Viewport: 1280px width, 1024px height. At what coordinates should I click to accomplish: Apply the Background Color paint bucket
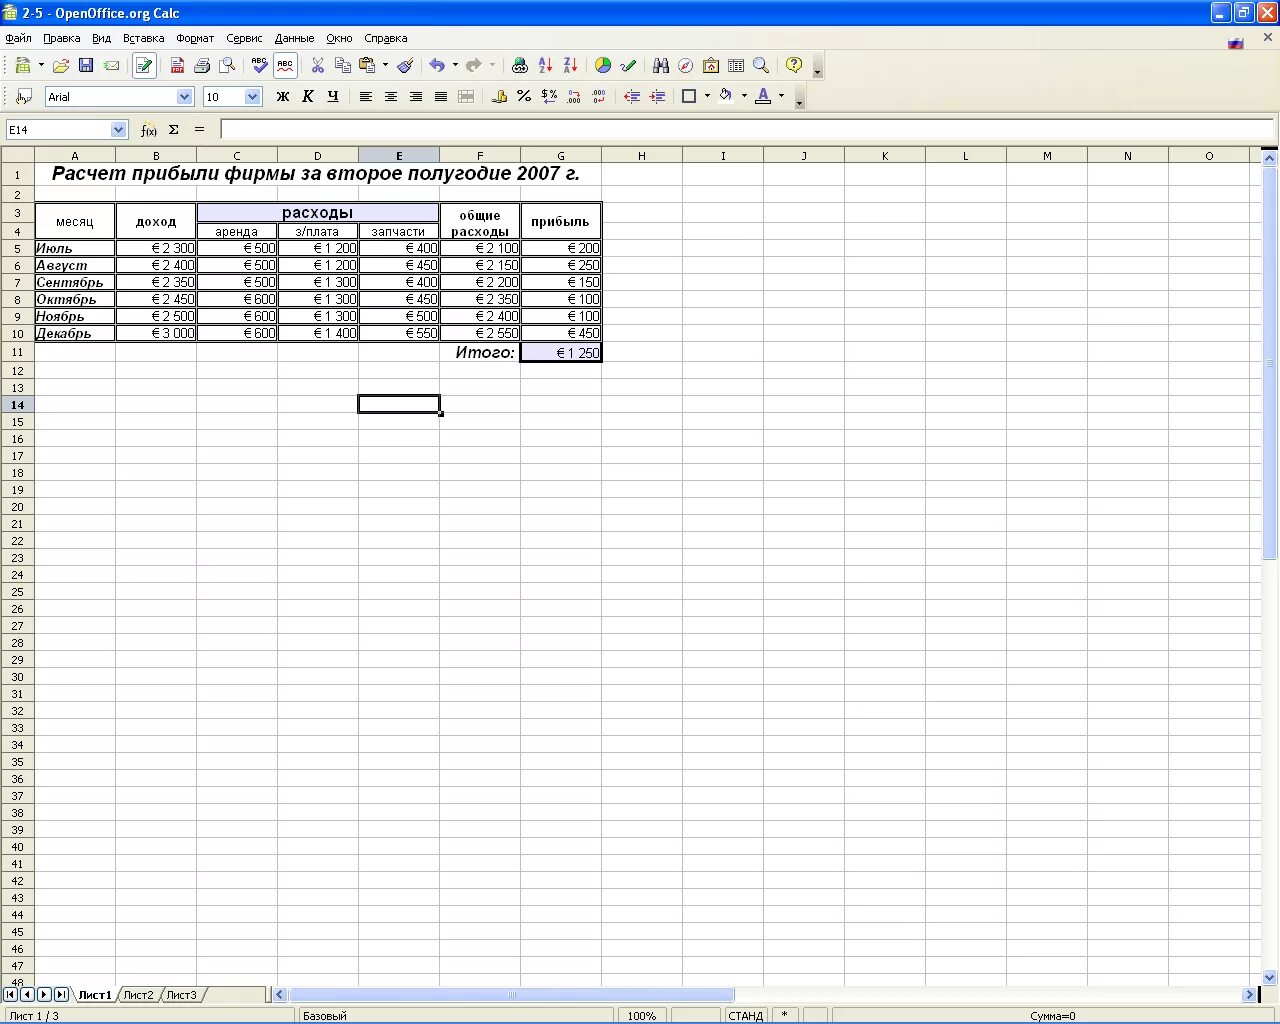(x=726, y=96)
